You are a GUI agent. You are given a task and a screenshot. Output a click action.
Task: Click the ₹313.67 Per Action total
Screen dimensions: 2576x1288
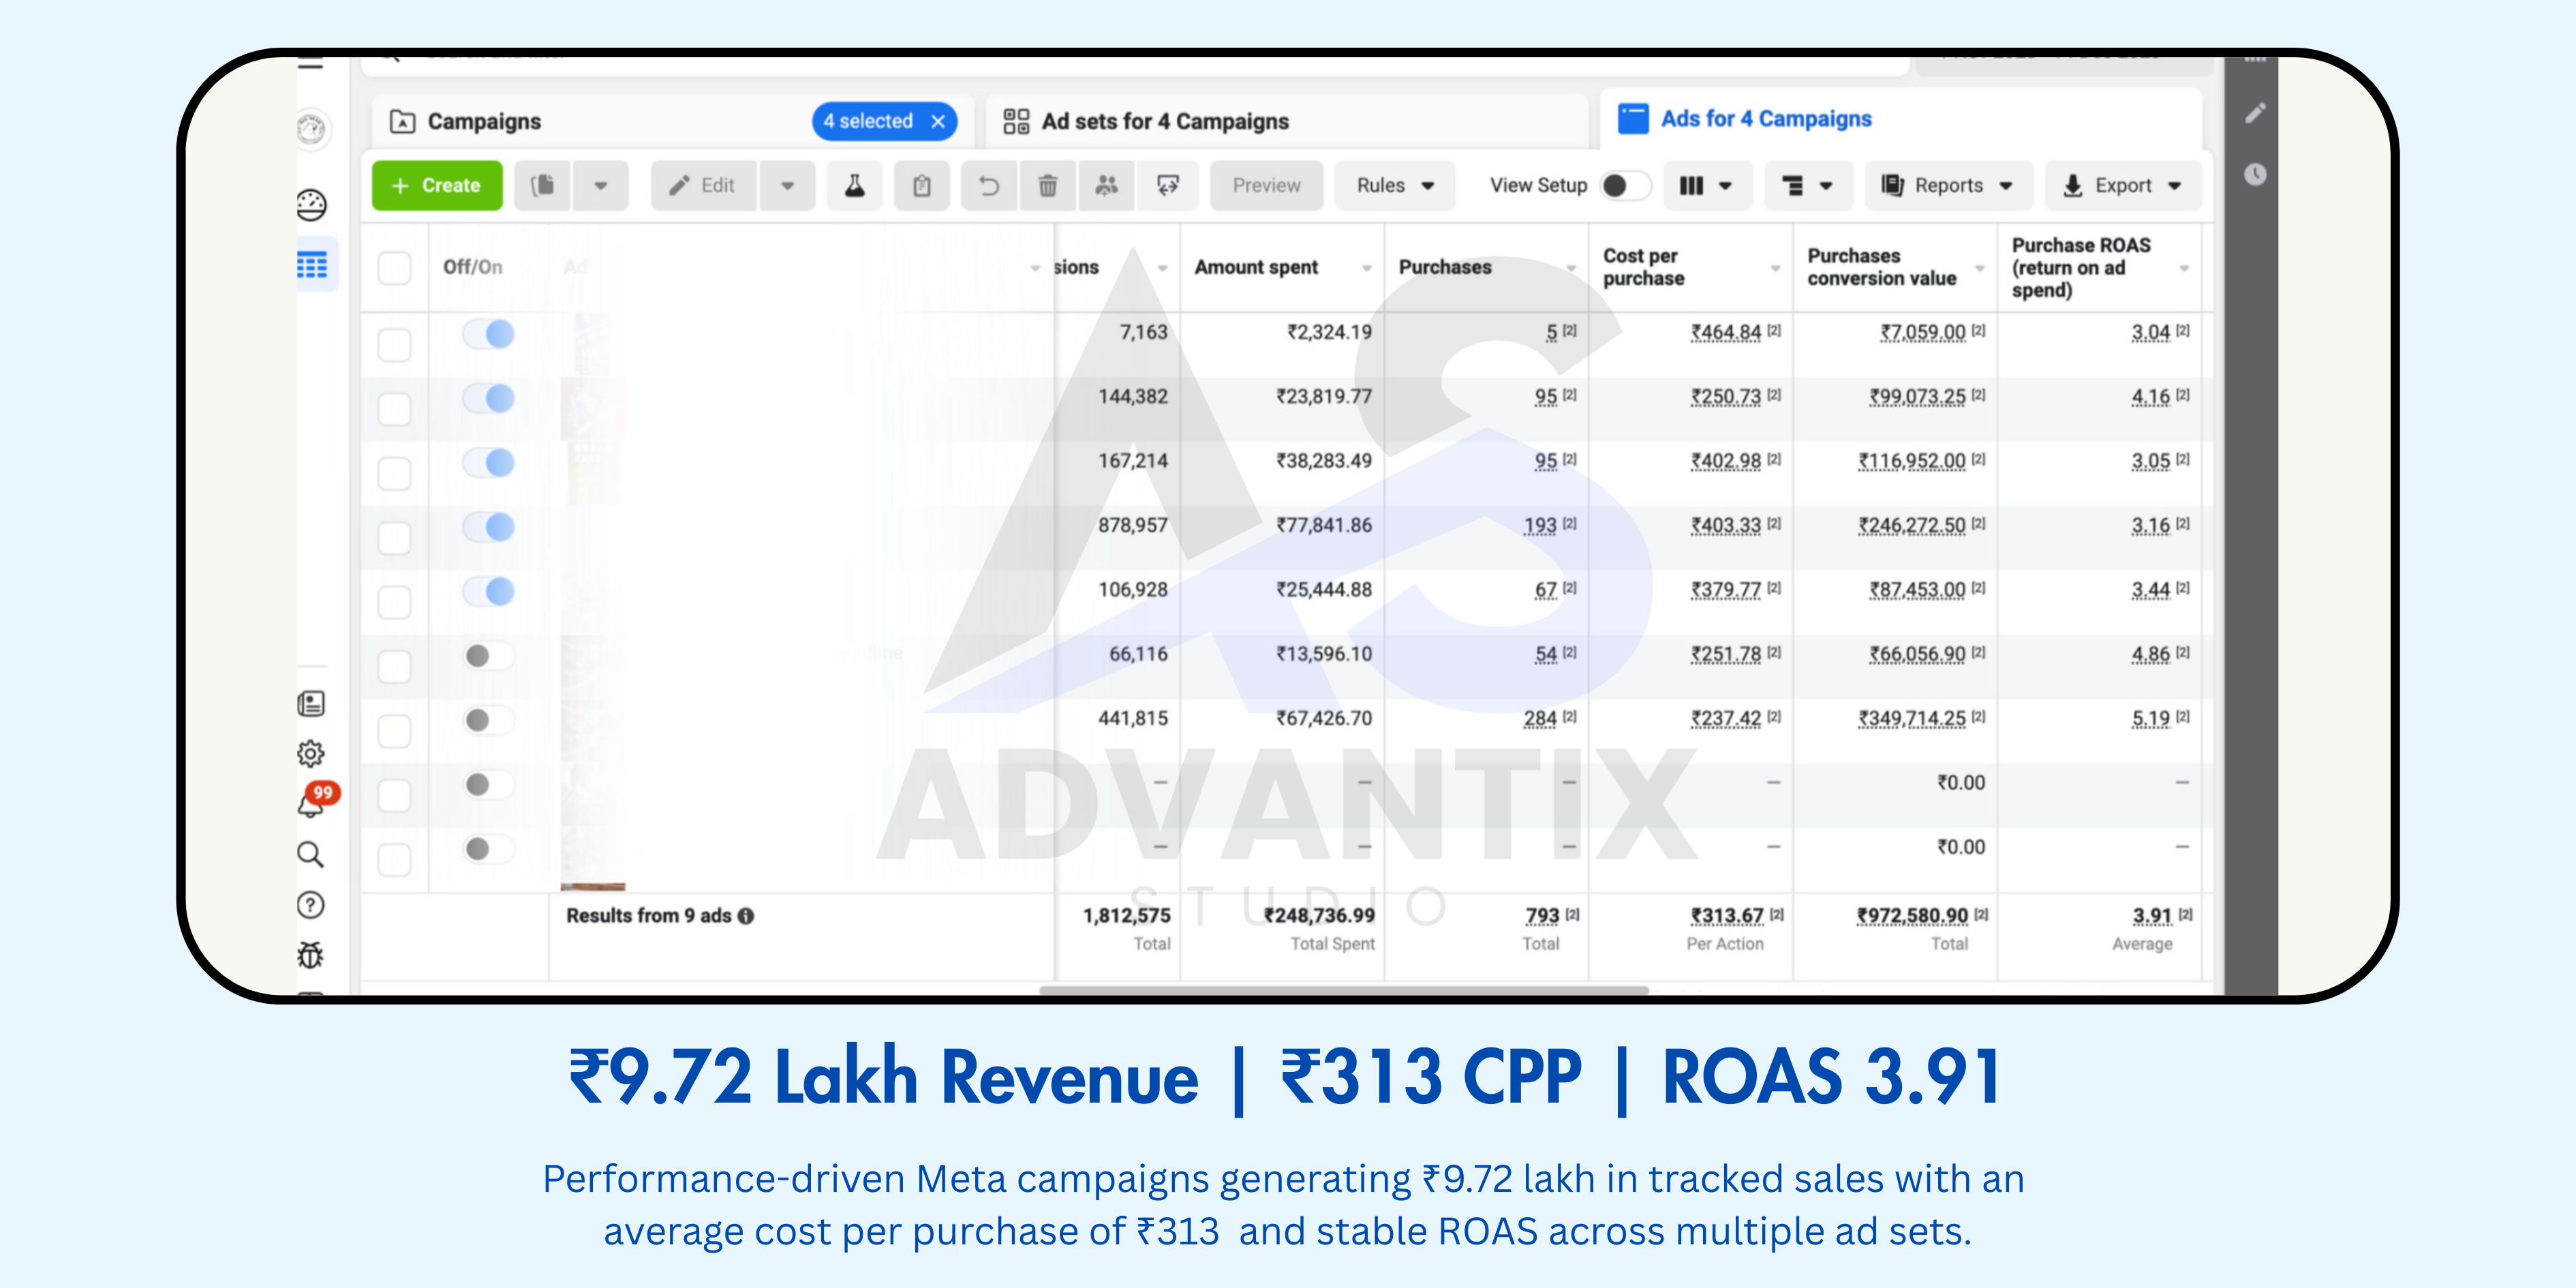coord(1727,915)
